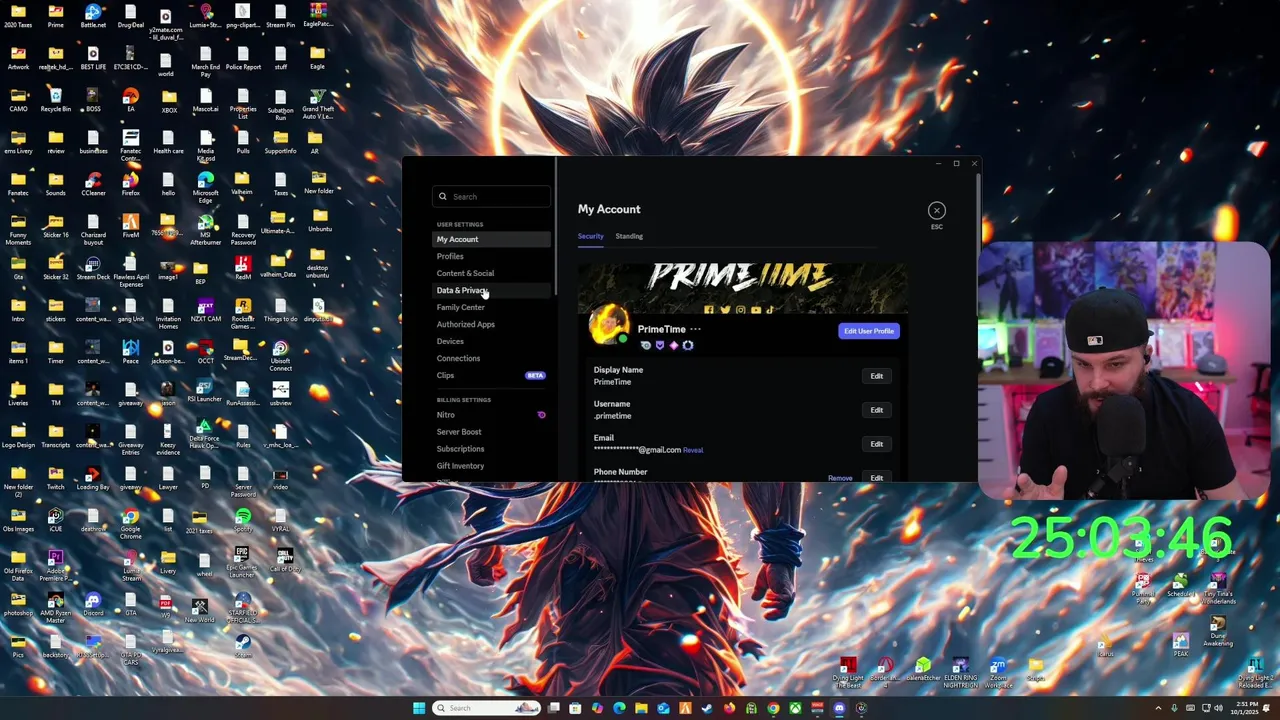Open Microsoft Edge desktop shortcut
This screenshot has width=1280, height=720.
(205, 186)
